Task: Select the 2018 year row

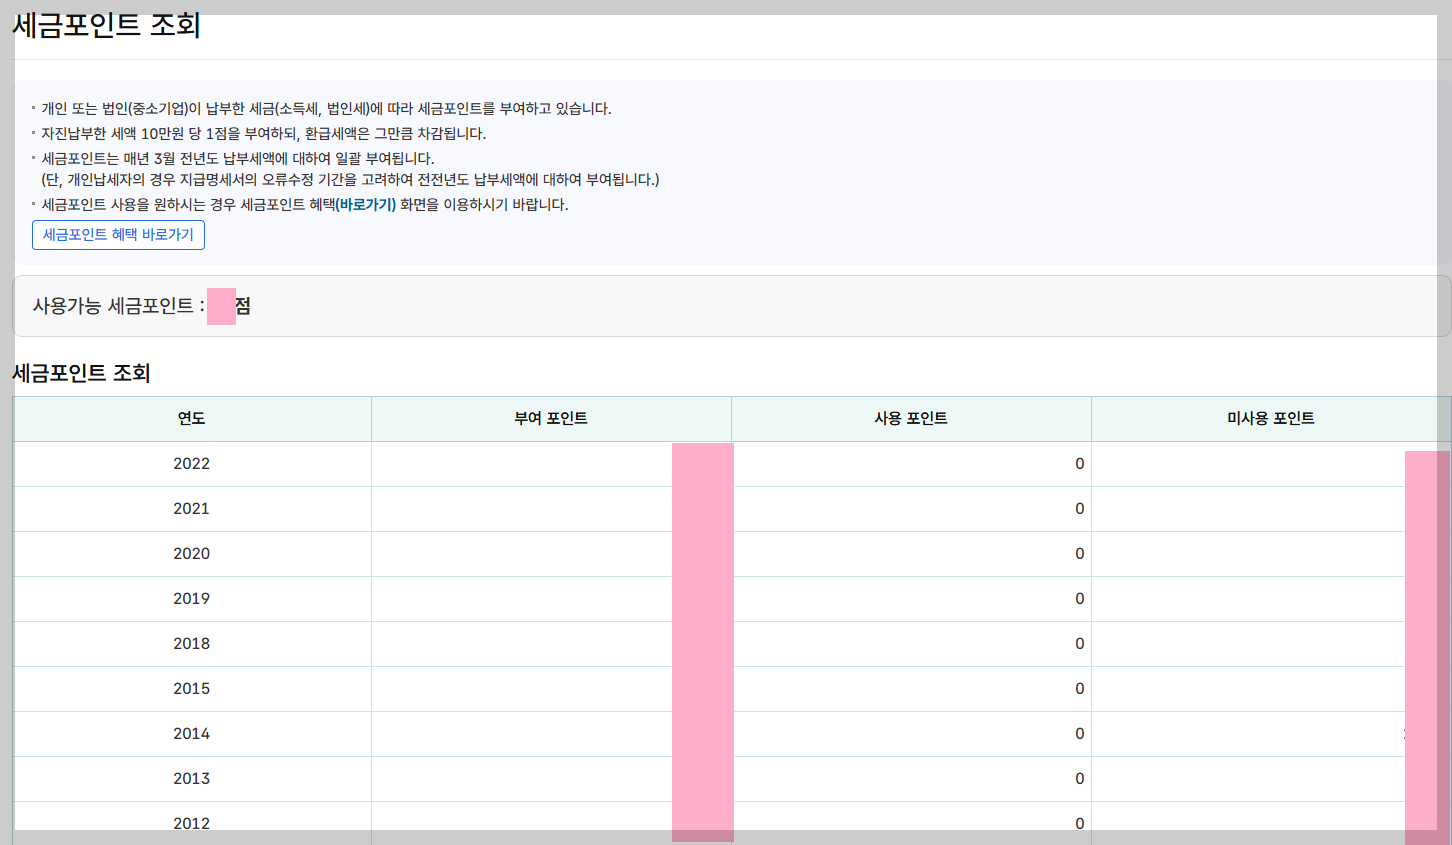Action: pyautogui.click(x=191, y=643)
